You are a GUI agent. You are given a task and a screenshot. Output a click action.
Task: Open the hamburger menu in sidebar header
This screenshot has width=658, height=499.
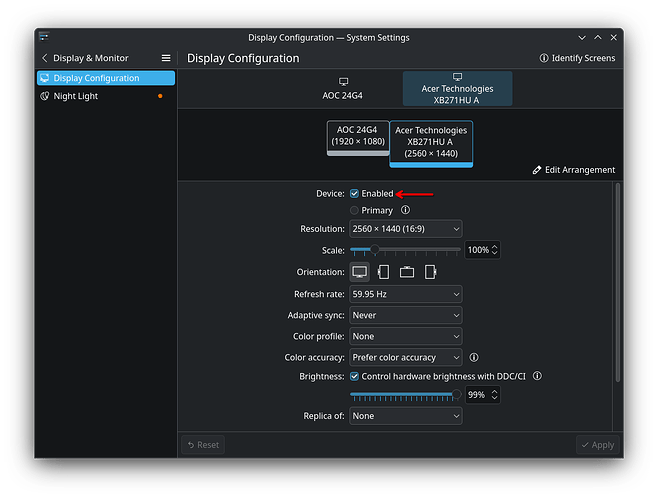[x=166, y=58]
